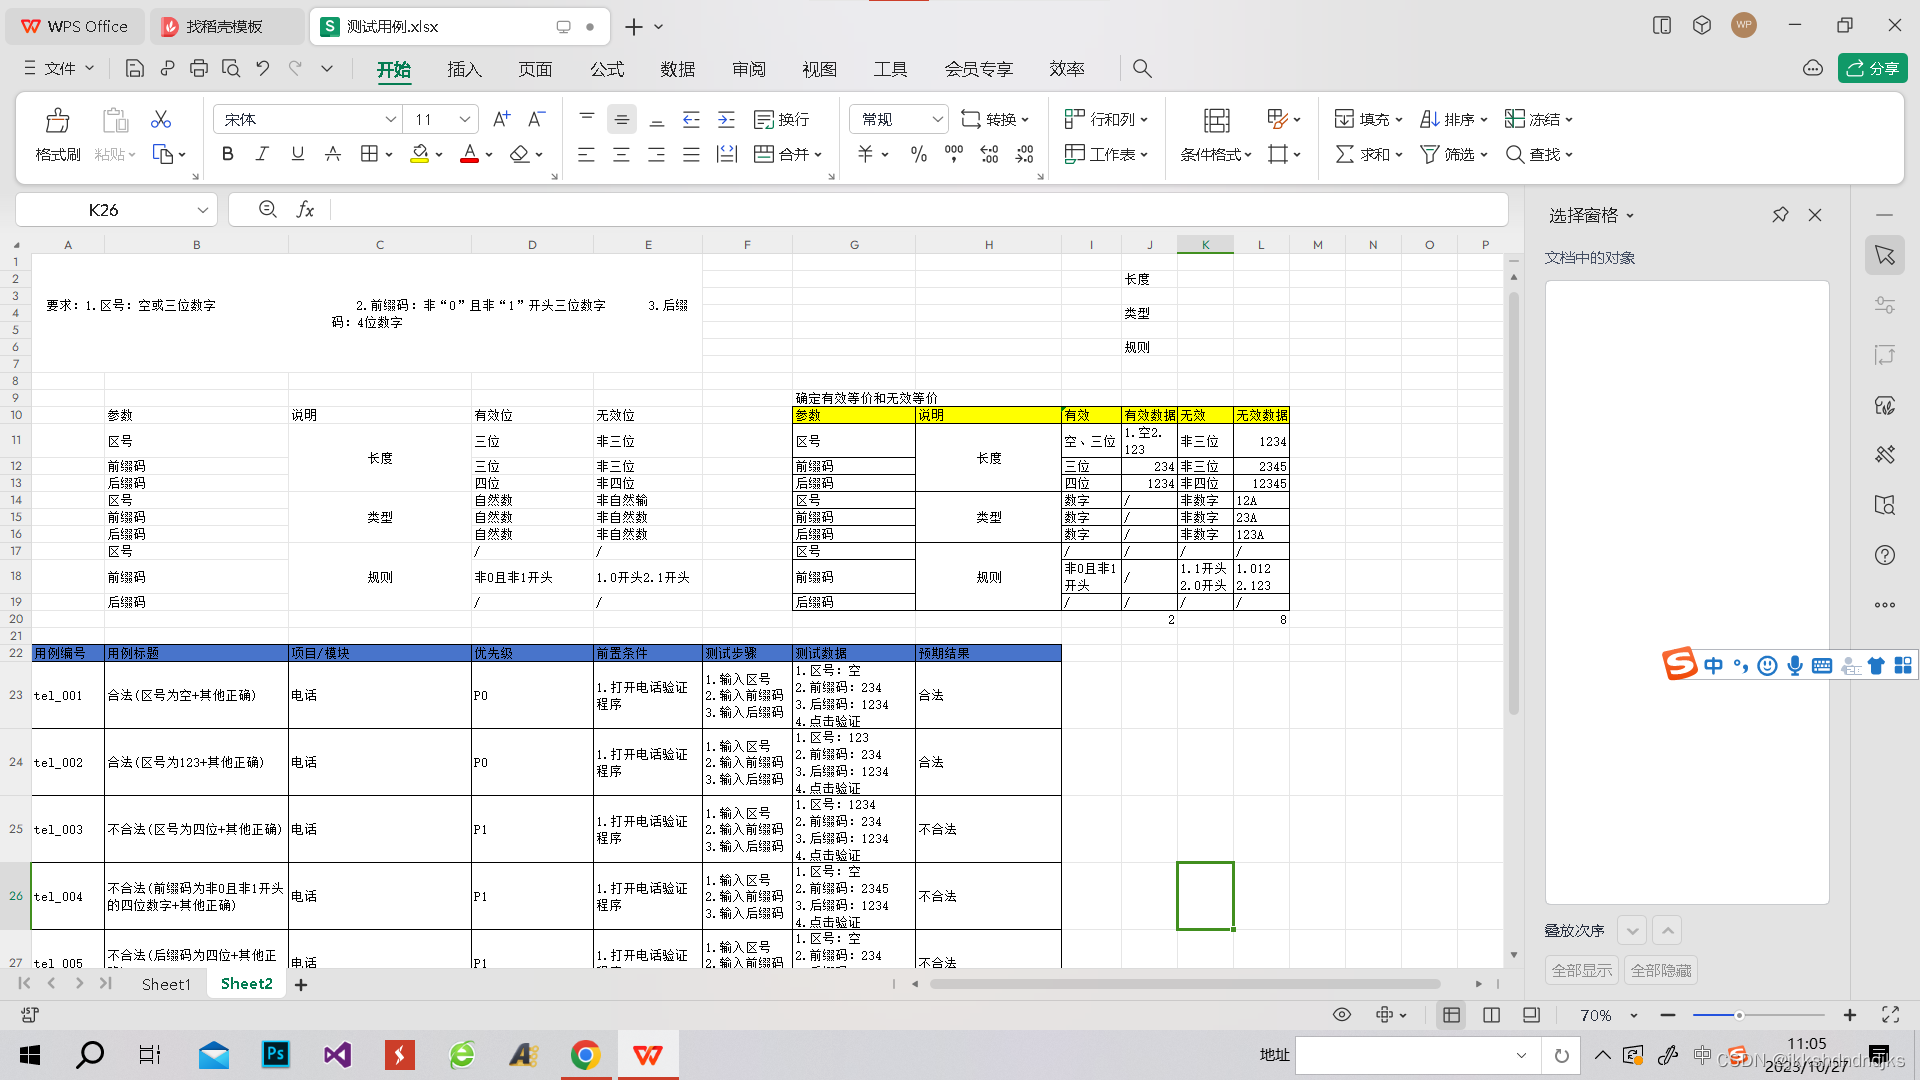
Task: Click the print icon in quick toolbar
Action: point(199,68)
